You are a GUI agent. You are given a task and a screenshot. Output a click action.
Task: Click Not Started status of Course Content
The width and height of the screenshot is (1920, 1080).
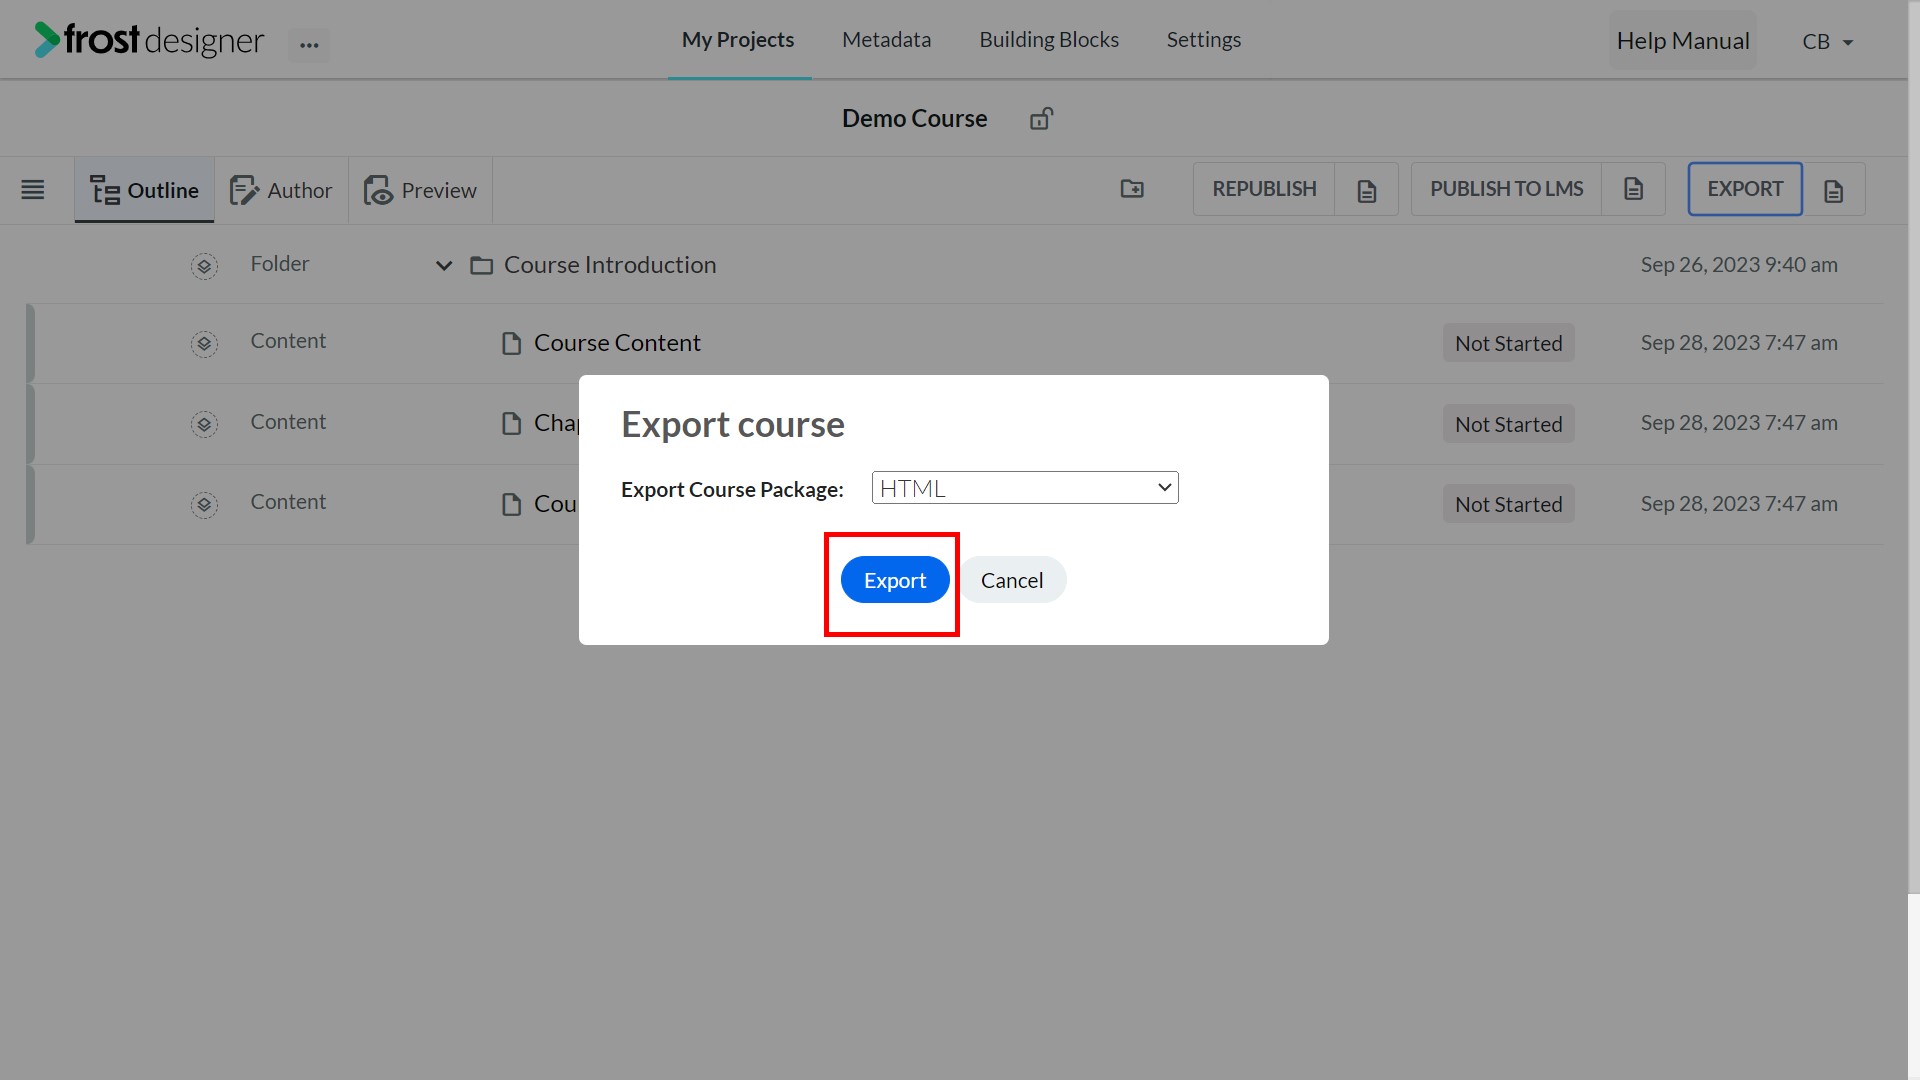tap(1508, 343)
